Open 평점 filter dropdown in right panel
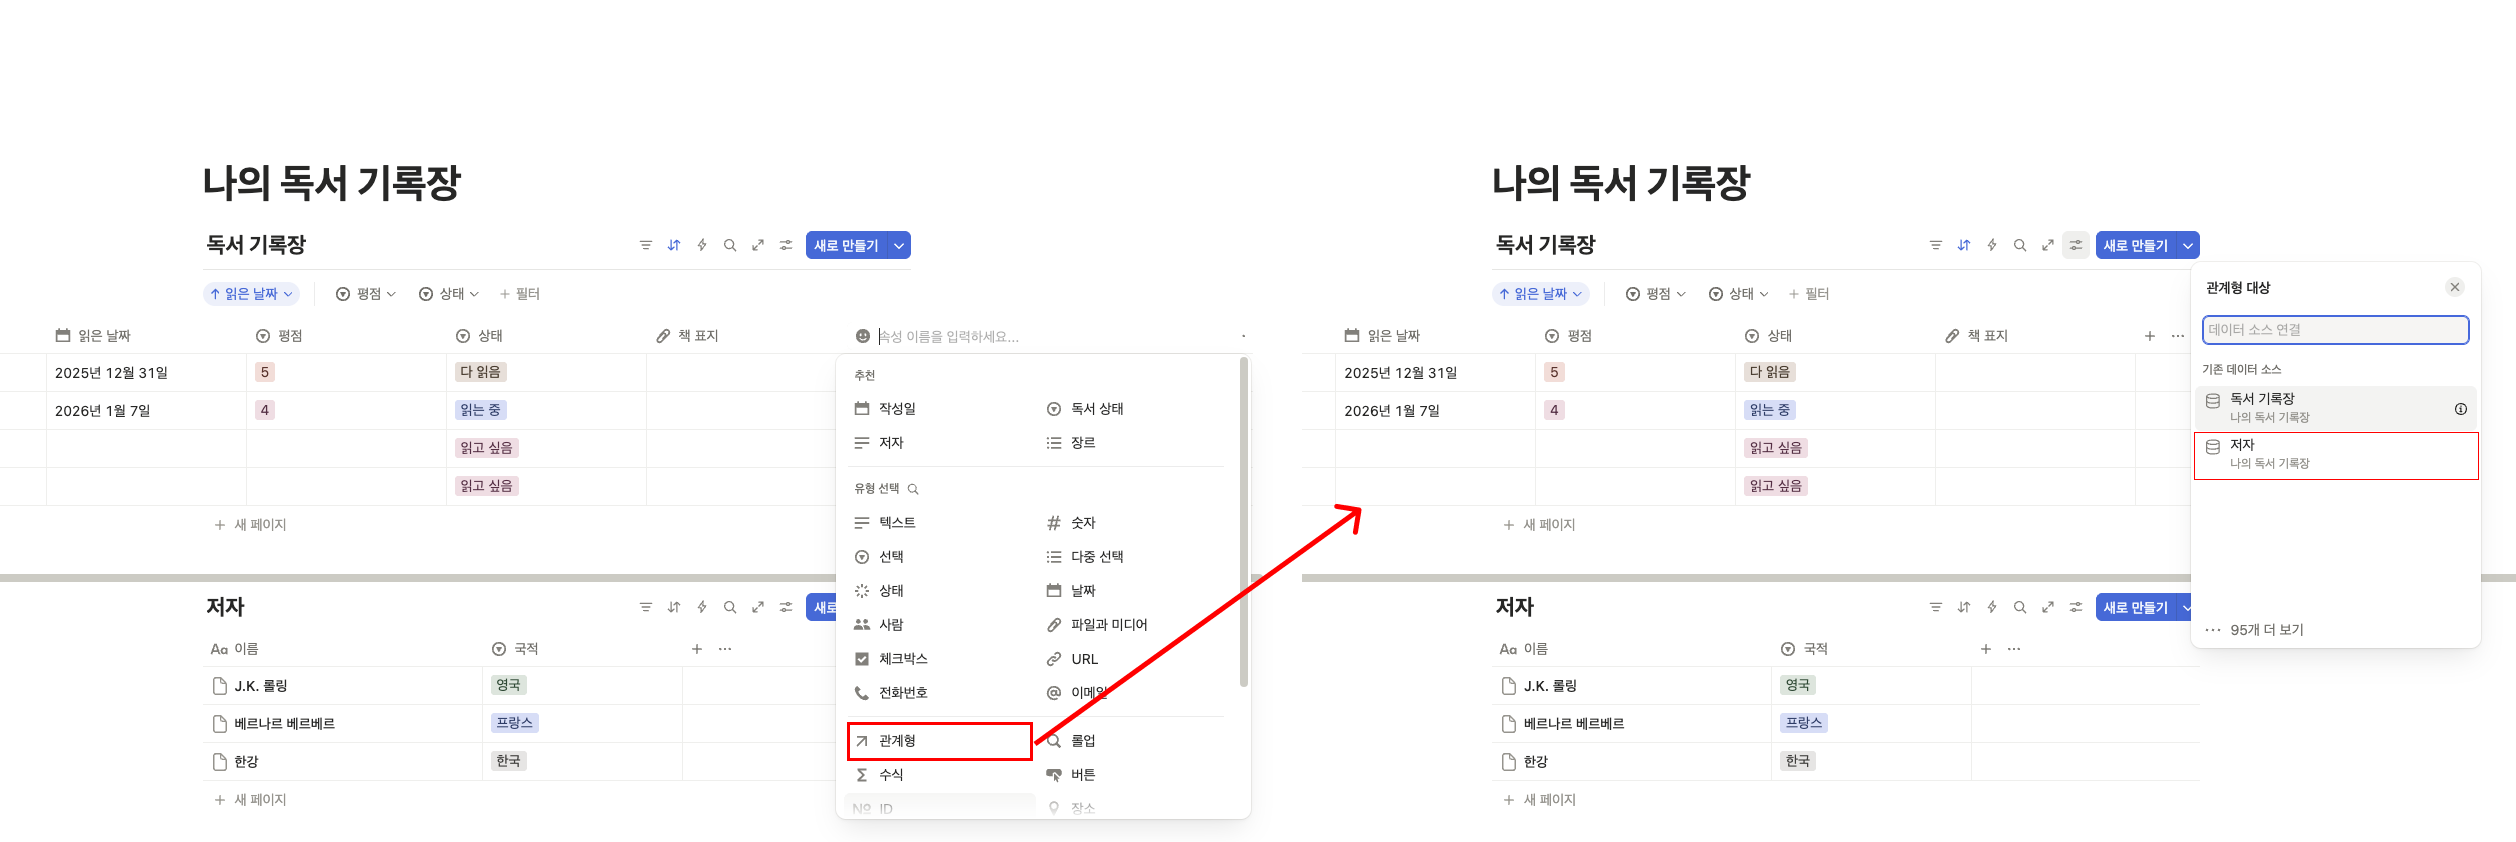Viewport: 2516px width, 842px height. (x=1656, y=294)
